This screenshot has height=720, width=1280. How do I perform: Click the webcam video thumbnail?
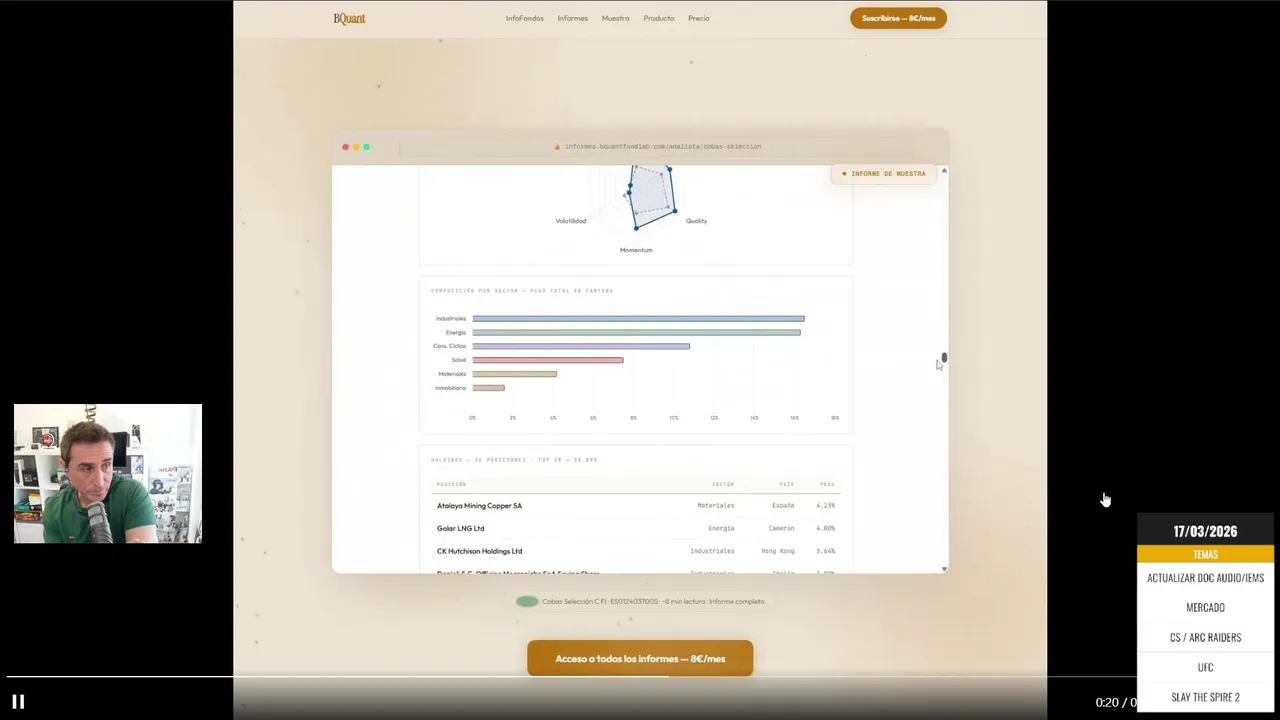[x=108, y=474]
